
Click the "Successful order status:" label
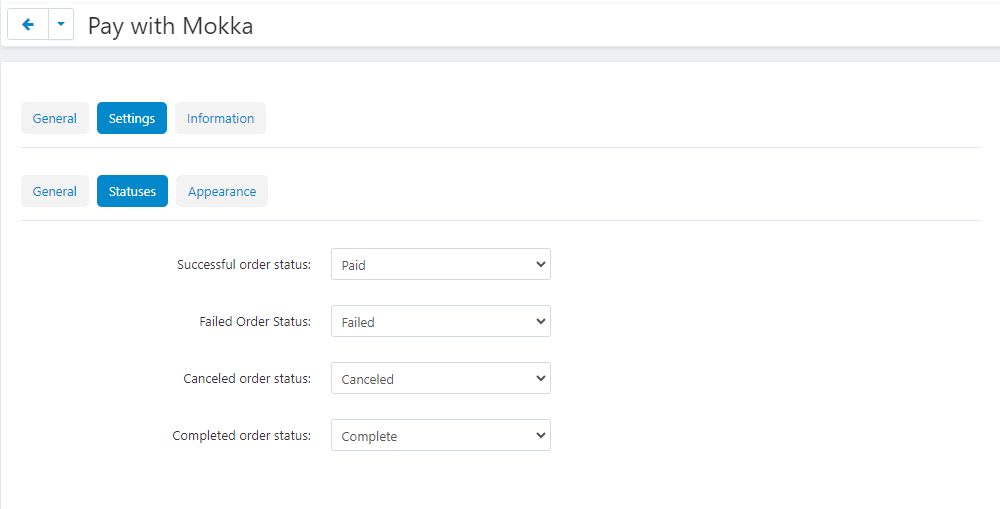pos(244,265)
